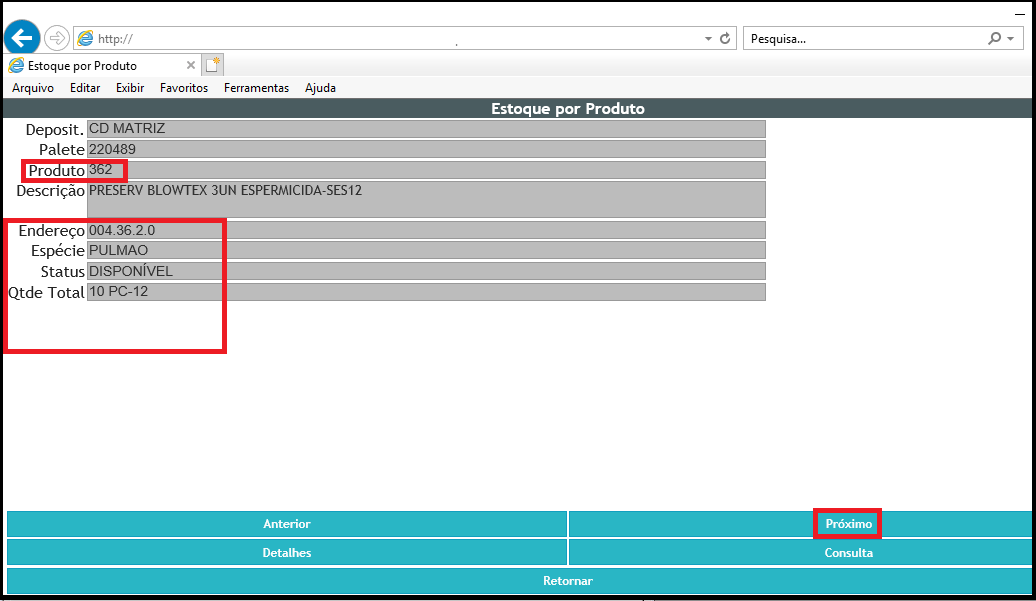
Task: Open the Arquivo menu
Action: [33, 88]
